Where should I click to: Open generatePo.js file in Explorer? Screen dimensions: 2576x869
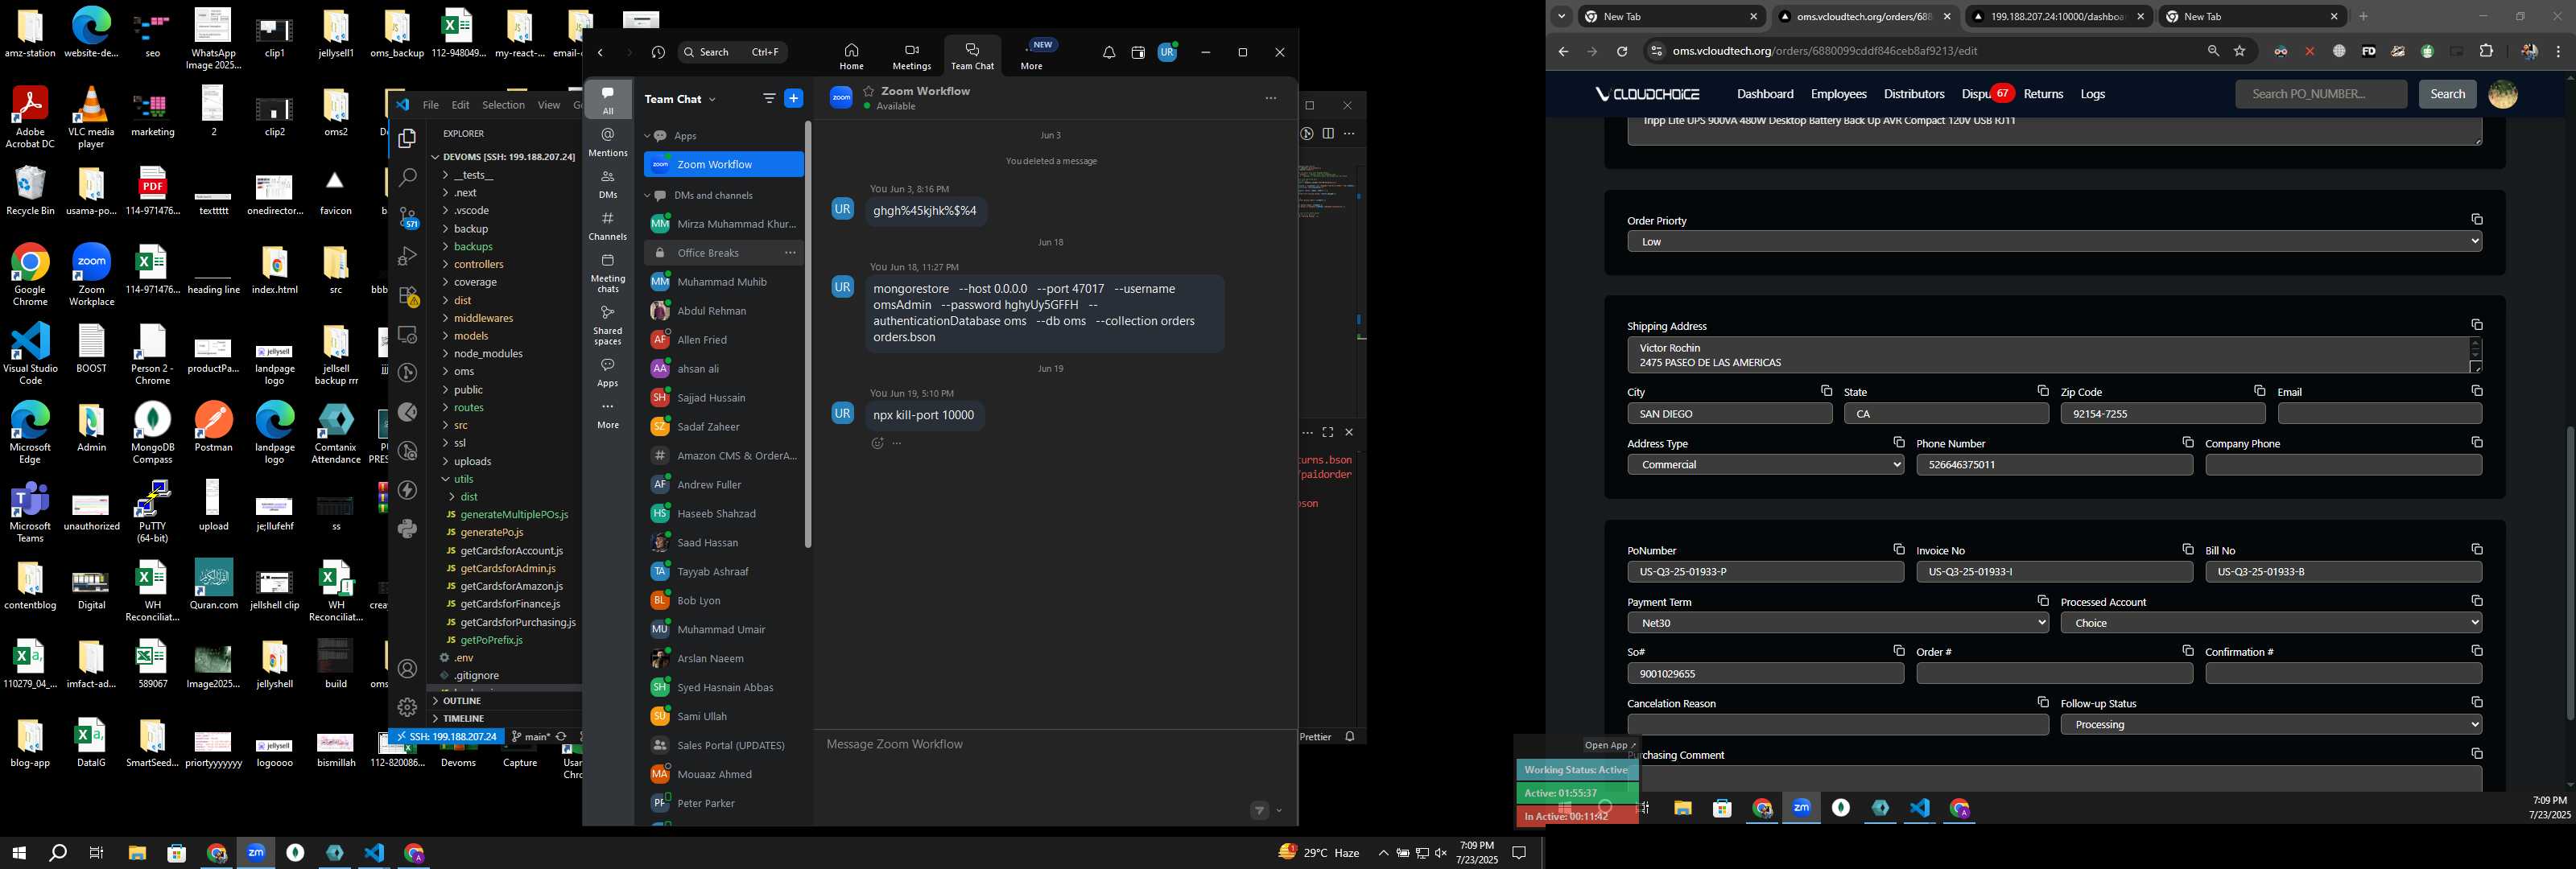[491, 533]
